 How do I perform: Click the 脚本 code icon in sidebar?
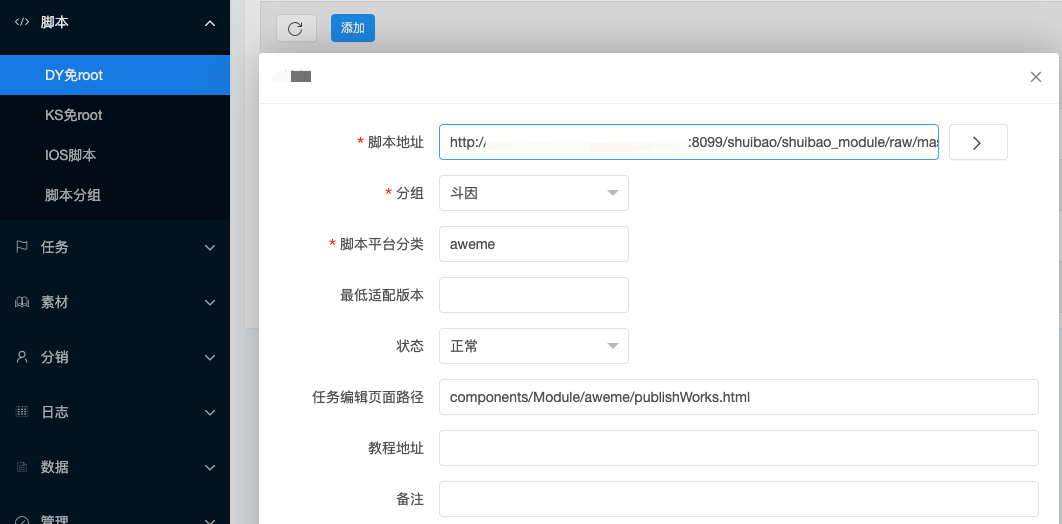point(22,22)
